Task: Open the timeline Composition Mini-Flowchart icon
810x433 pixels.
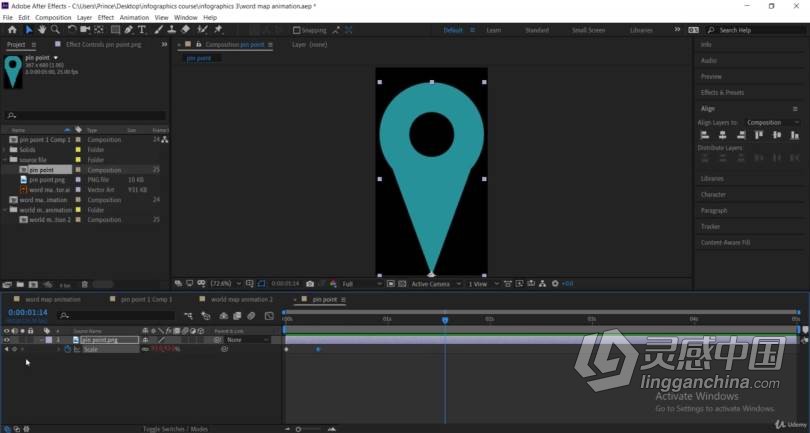Action: tap(188, 315)
